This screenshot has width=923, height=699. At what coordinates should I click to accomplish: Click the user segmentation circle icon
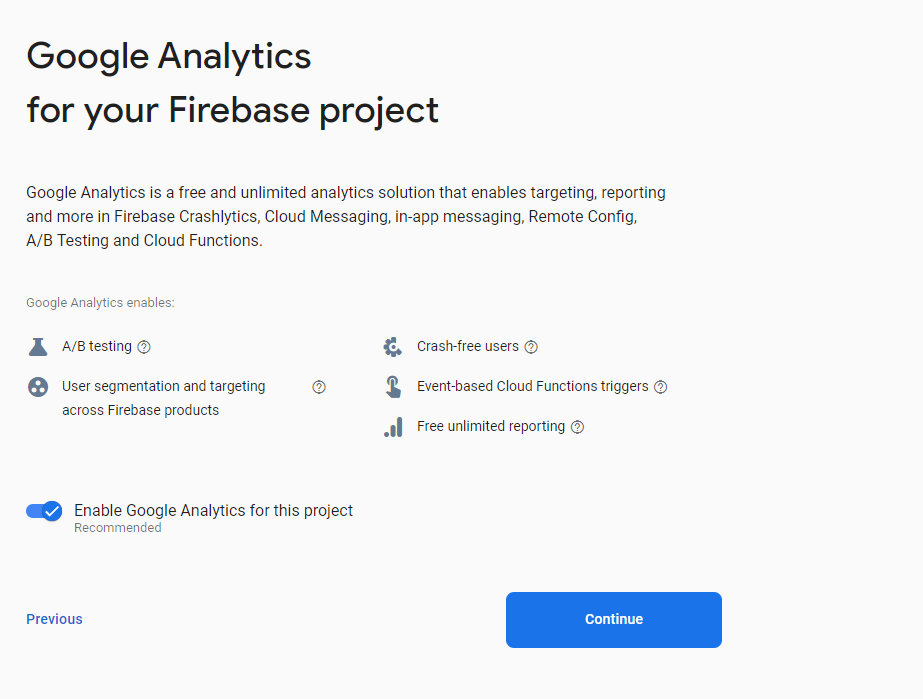pyautogui.click(x=38, y=387)
